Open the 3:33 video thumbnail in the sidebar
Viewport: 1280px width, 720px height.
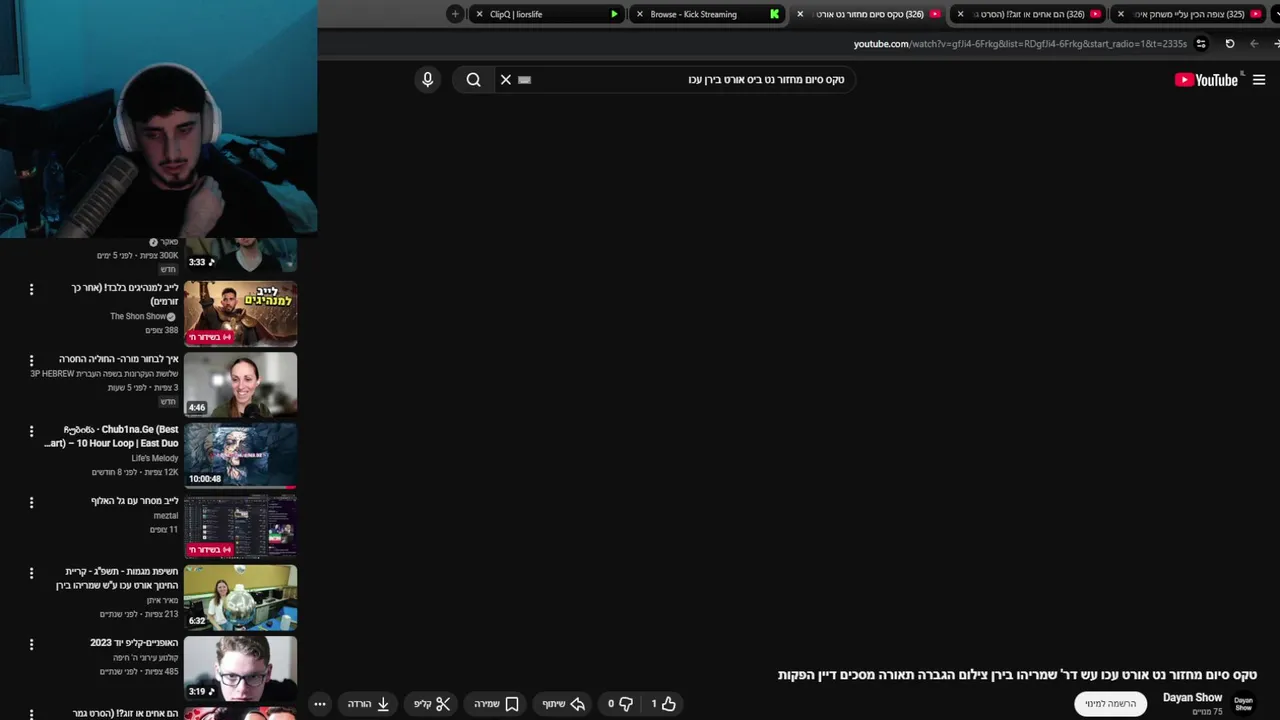(x=240, y=255)
